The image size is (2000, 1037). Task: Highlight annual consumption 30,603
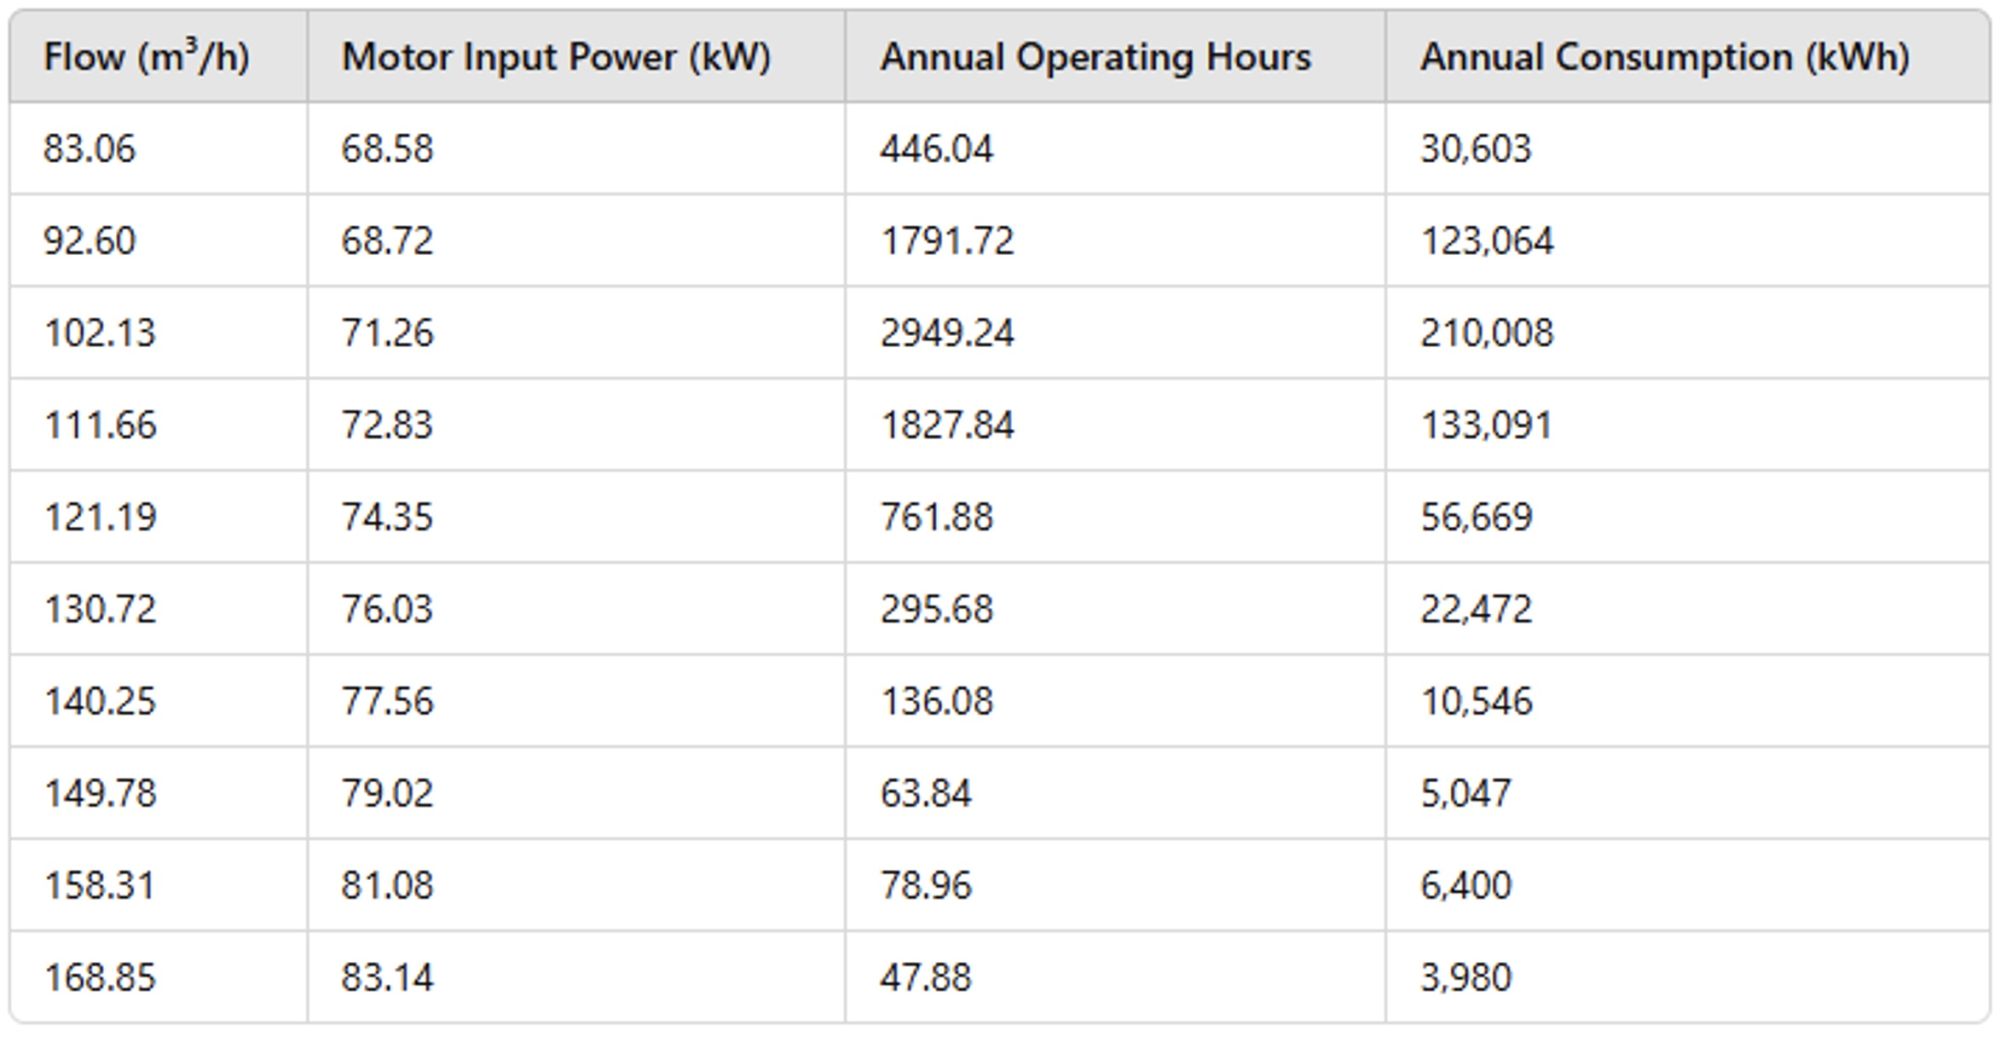point(1476,149)
